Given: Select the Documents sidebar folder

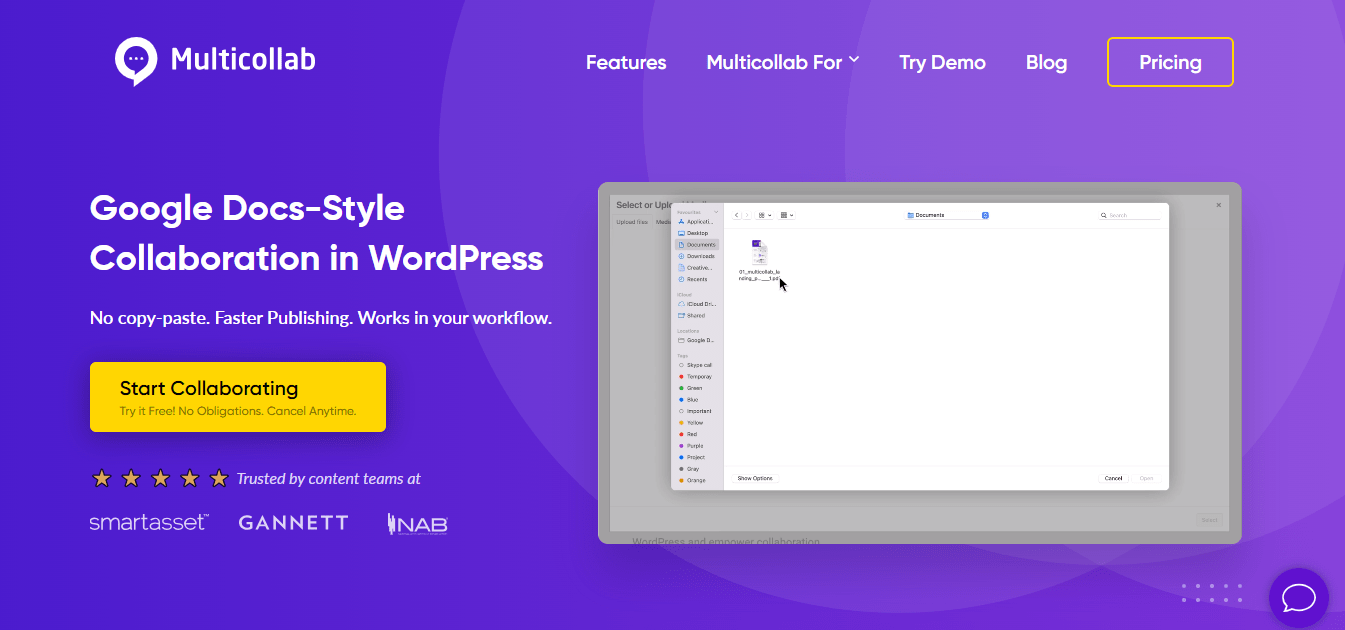Looking at the screenshot, I should (x=697, y=245).
